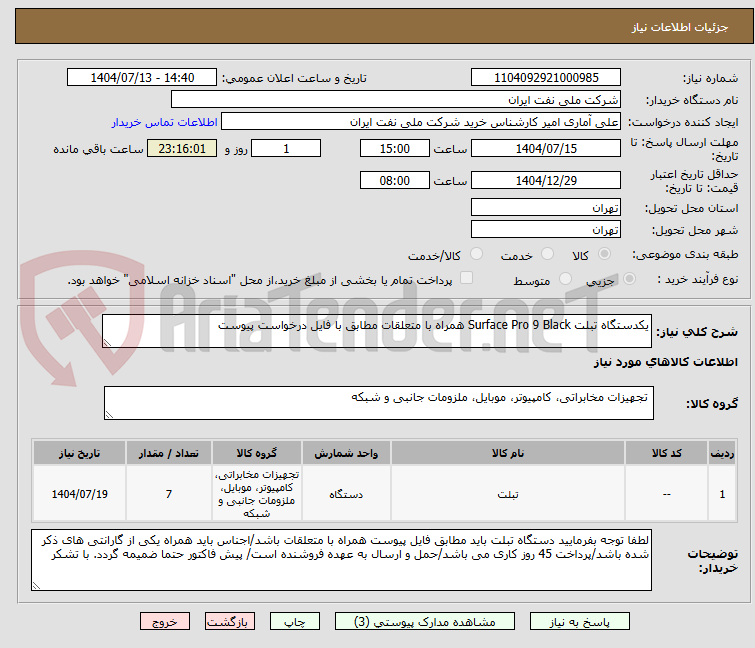Image resolution: width=755 pixels, height=648 pixels.
Task: Click the quantity cell showing 7
Action: 169,493
